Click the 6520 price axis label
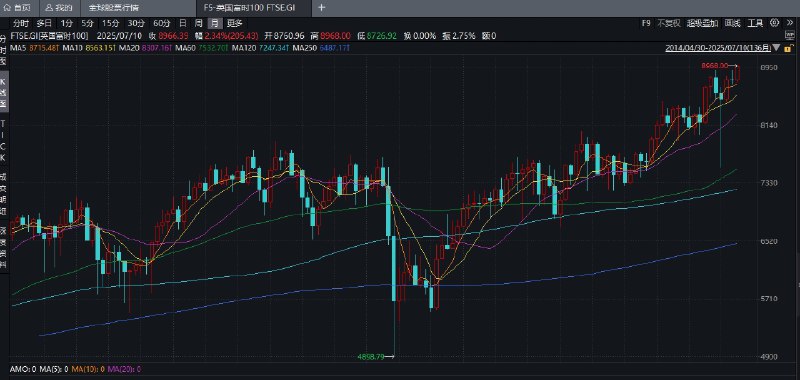Viewport: 800px width, 380px height. tap(769, 241)
